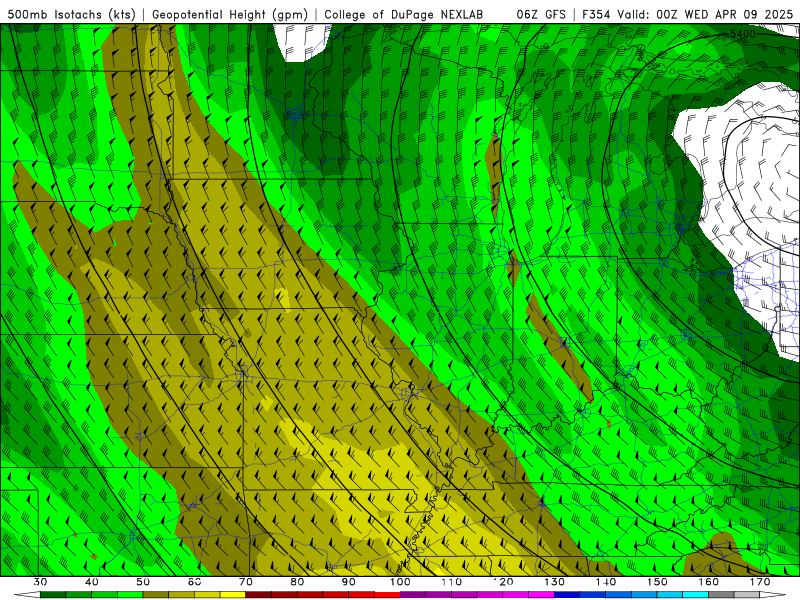Click the '110' legend value
Image resolution: width=800 pixels, height=600 pixels.
[451, 582]
